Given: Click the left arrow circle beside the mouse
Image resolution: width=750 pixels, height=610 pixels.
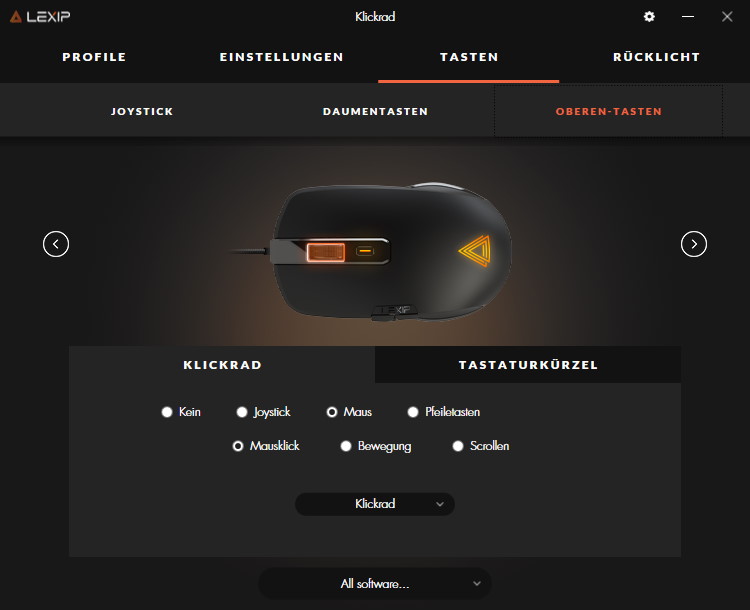Looking at the screenshot, I should click(x=56, y=244).
